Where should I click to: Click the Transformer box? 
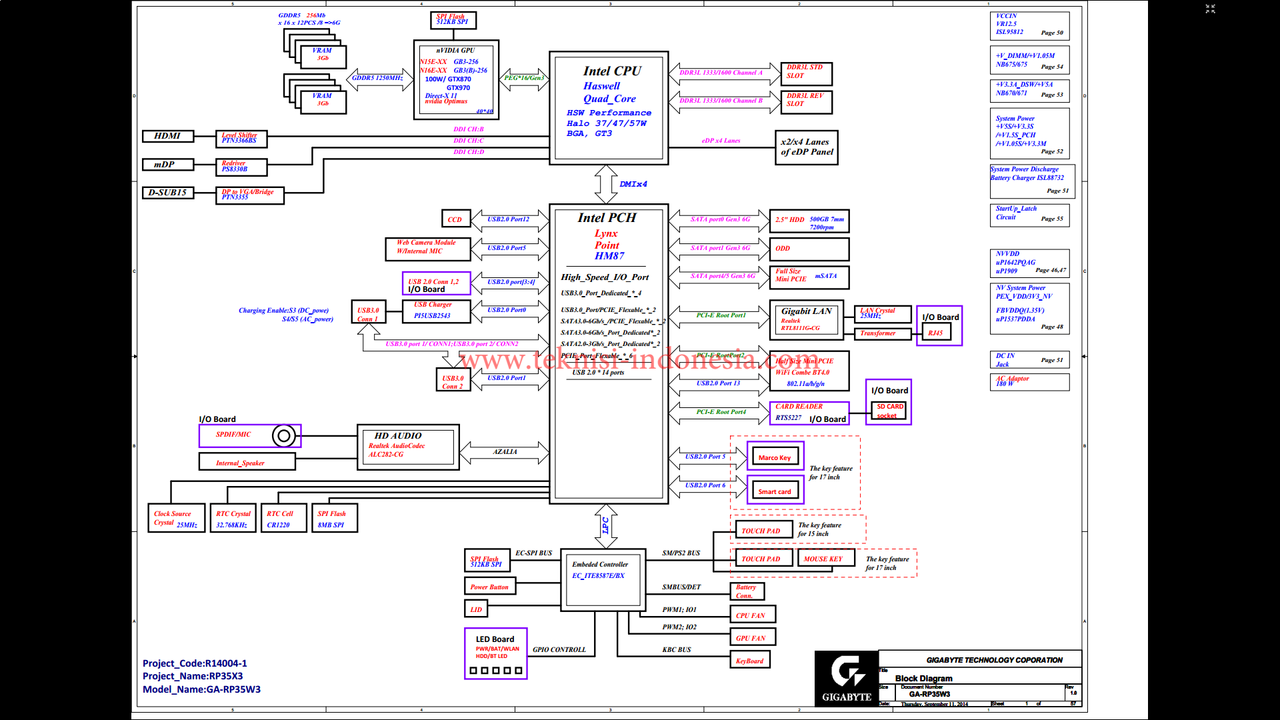point(885,334)
